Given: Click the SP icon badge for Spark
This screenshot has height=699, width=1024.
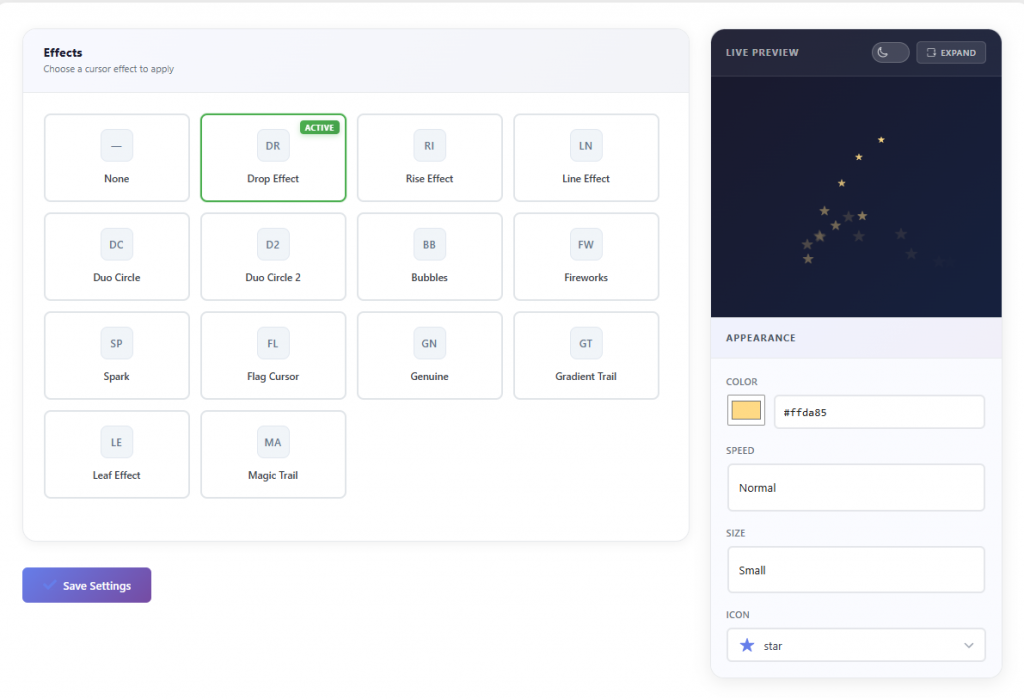Looking at the screenshot, I should 116,343.
